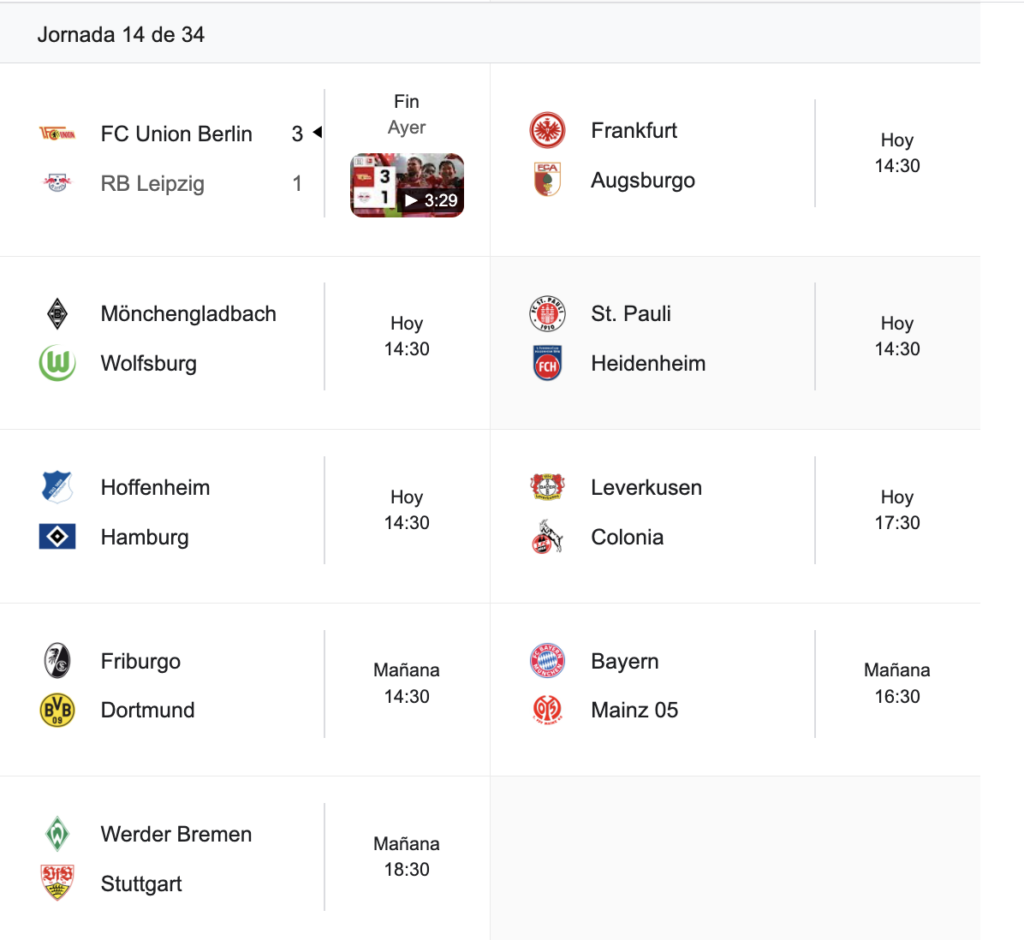Open the Heidenheim team name link
Image resolution: width=1024 pixels, height=940 pixels.
(648, 363)
